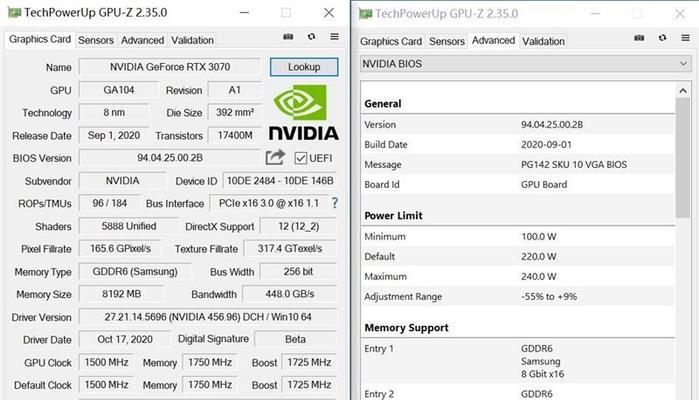Image resolution: width=699 pixels, height=400 pixels.
Task: Click the GPU Clock field 1500 MHz
Action: pos(107,362)
